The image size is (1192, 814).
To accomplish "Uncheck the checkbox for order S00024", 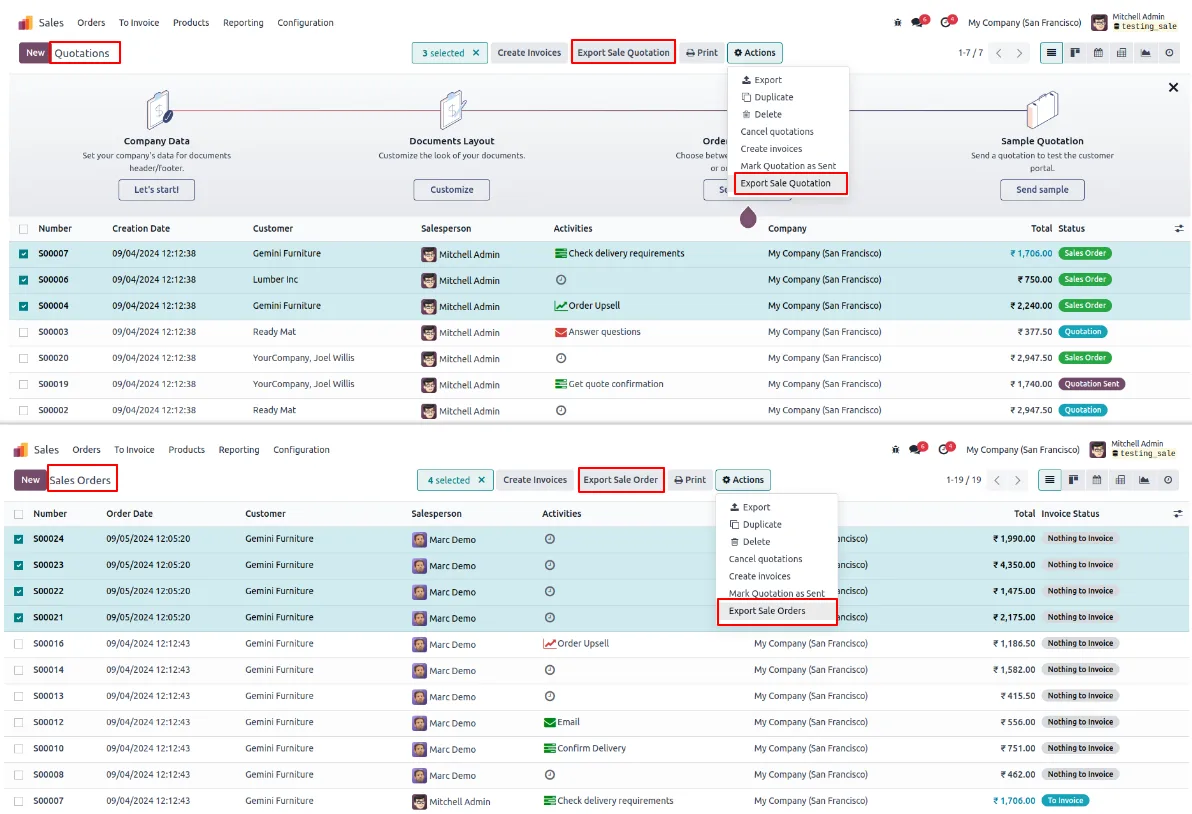I will pyautogui.click(x=18, y=539).
